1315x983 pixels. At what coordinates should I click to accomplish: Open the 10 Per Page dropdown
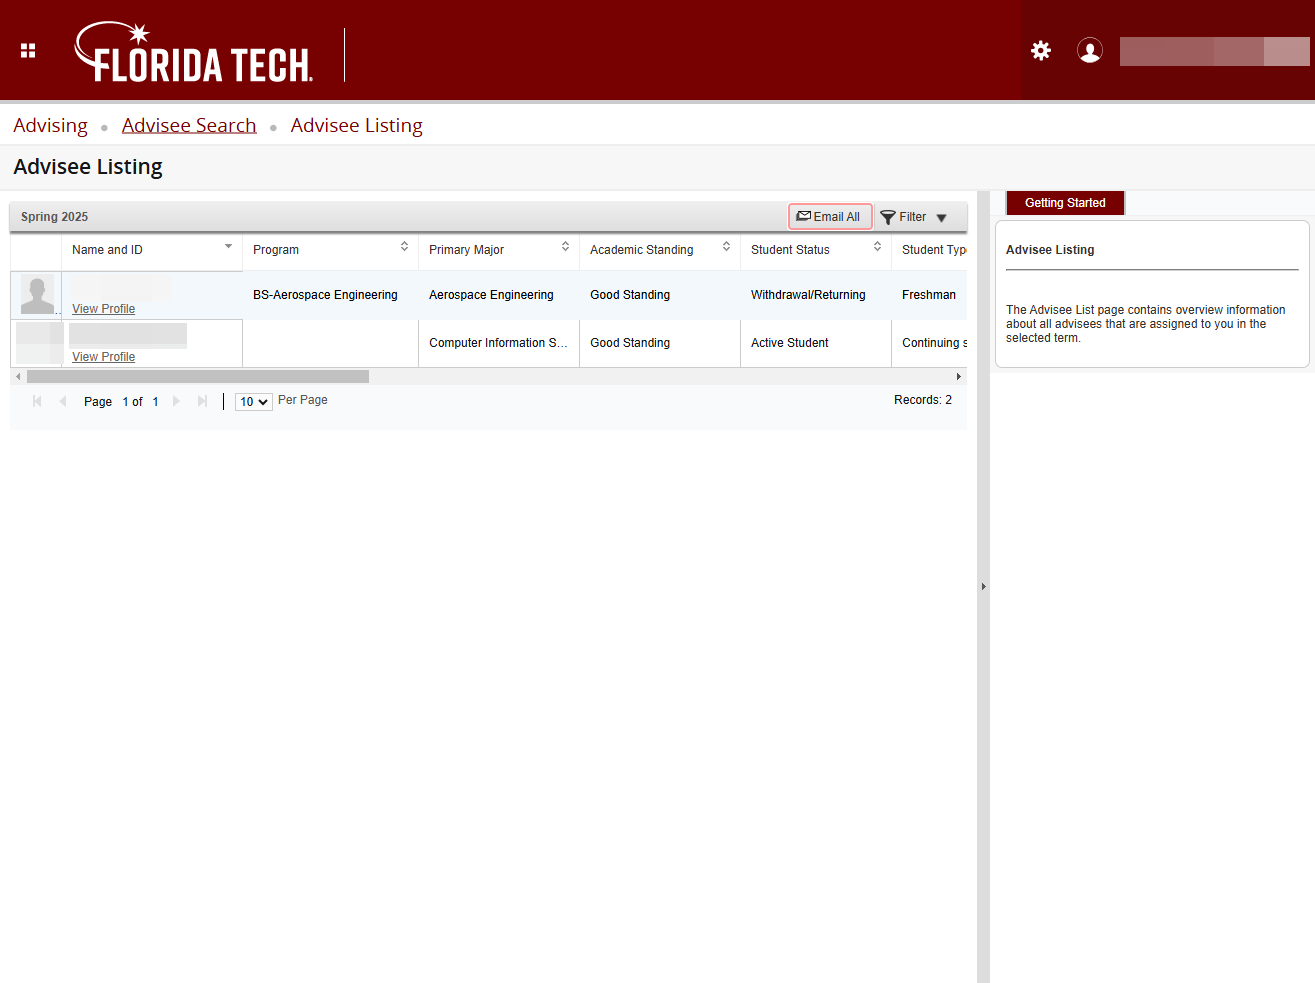point(254,402)
